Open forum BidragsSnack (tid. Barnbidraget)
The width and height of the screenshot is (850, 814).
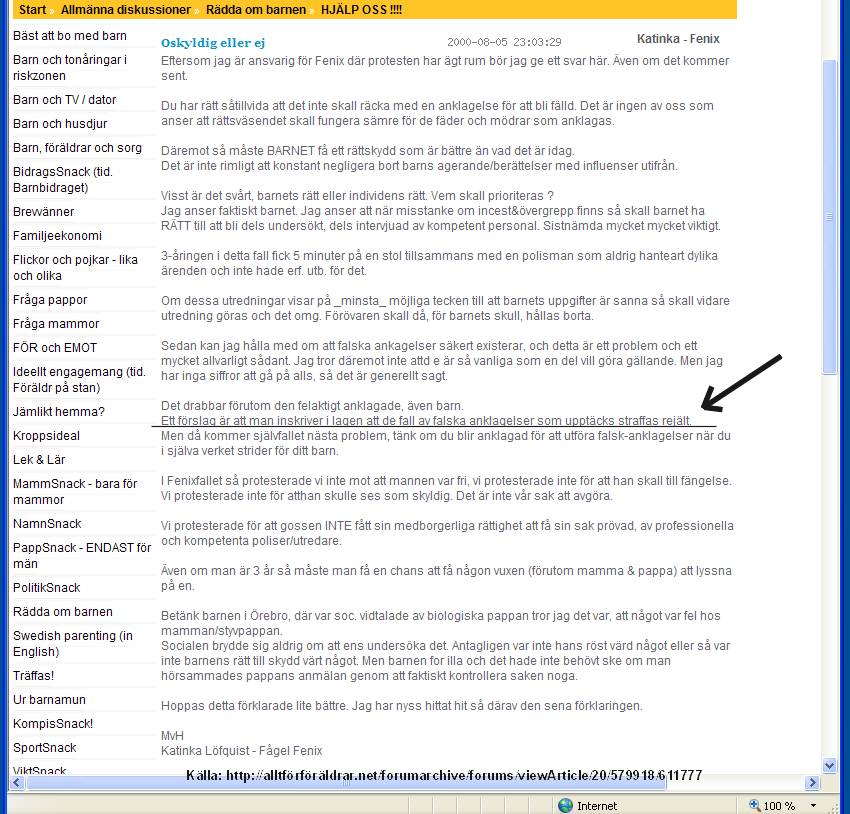(63, 179)
